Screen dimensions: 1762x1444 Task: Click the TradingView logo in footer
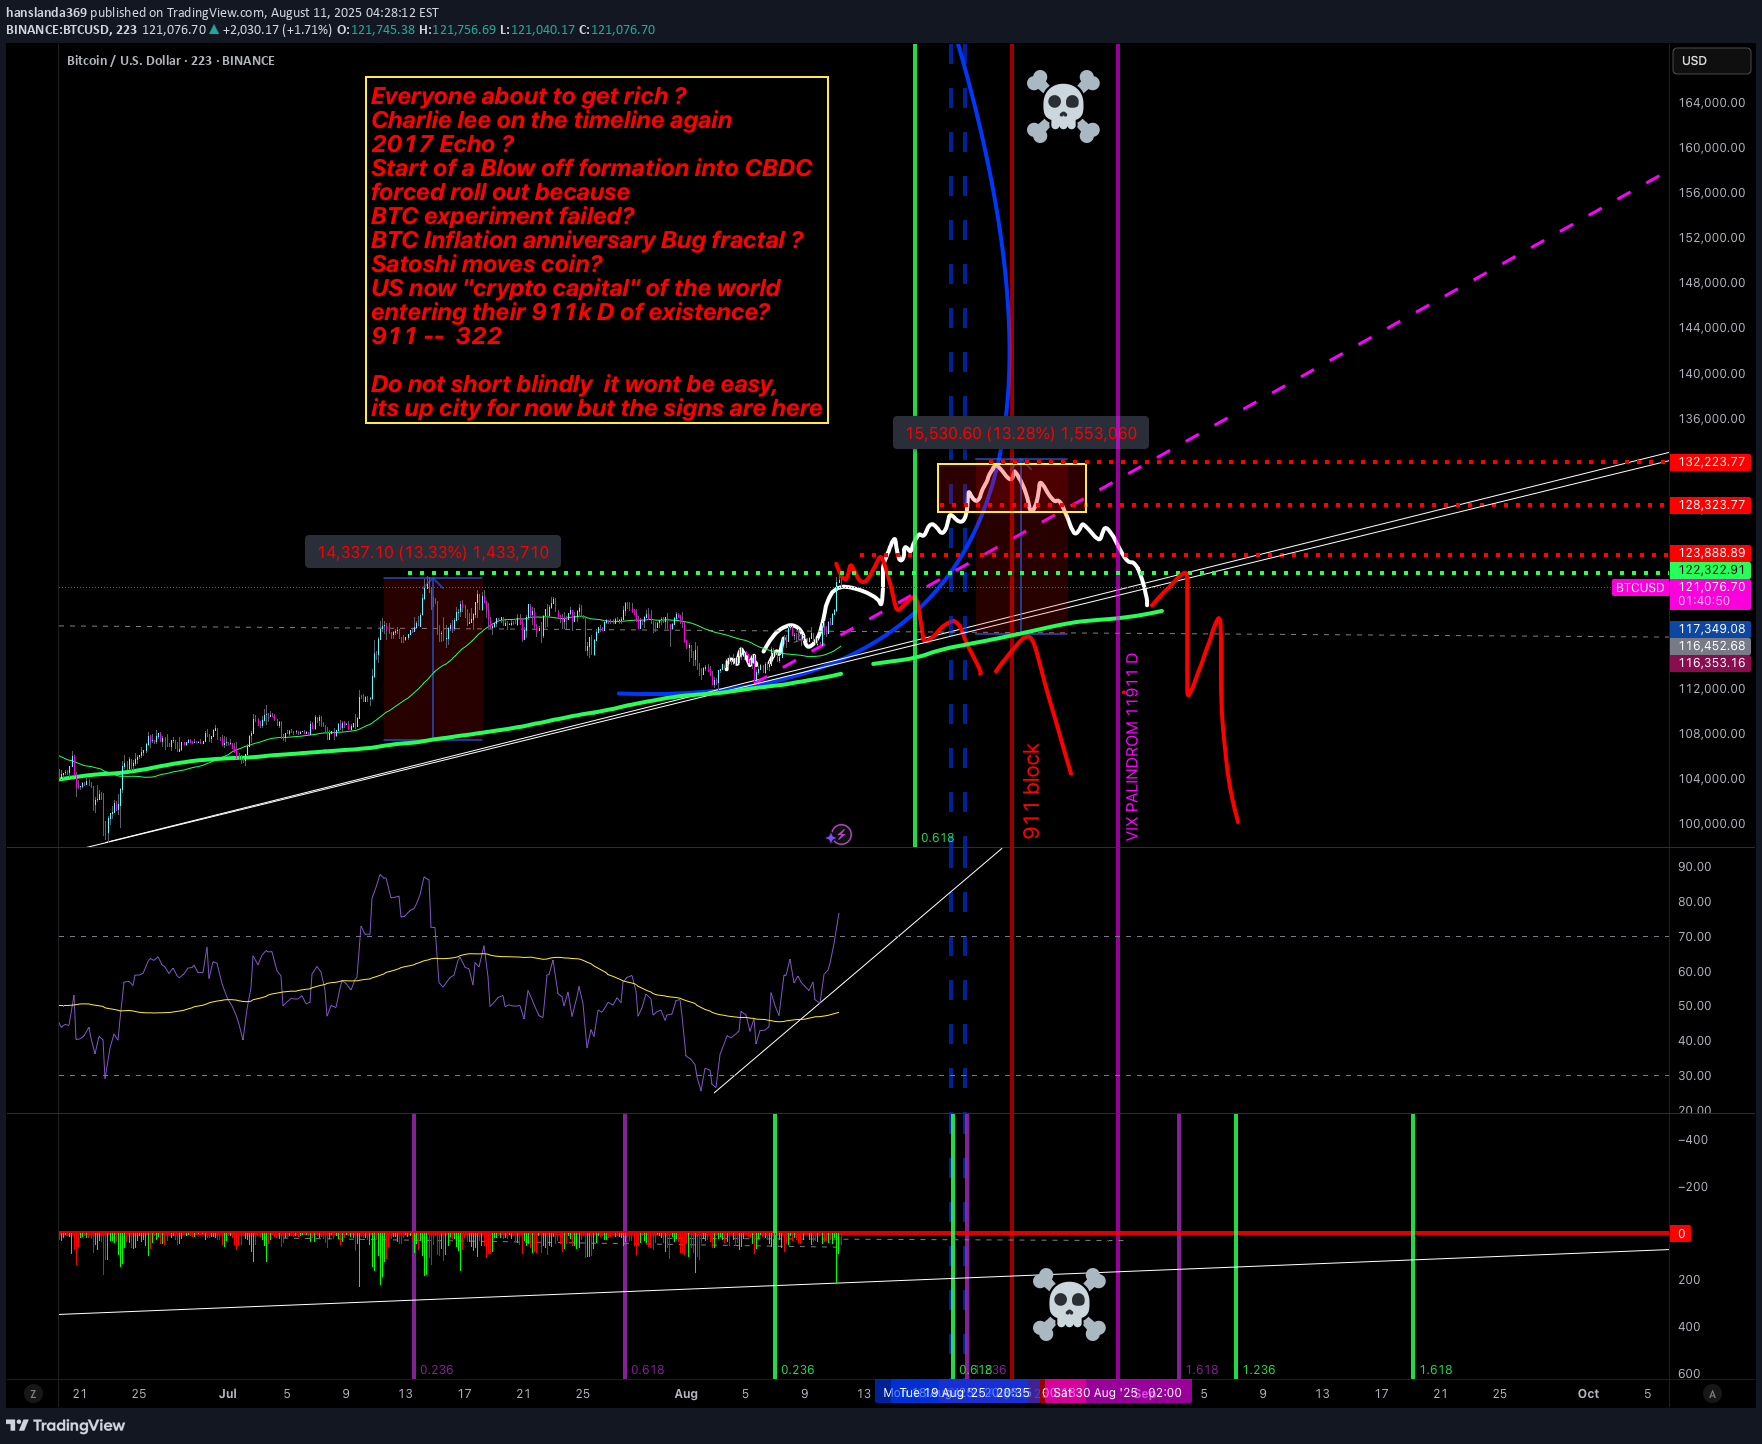66,1425
